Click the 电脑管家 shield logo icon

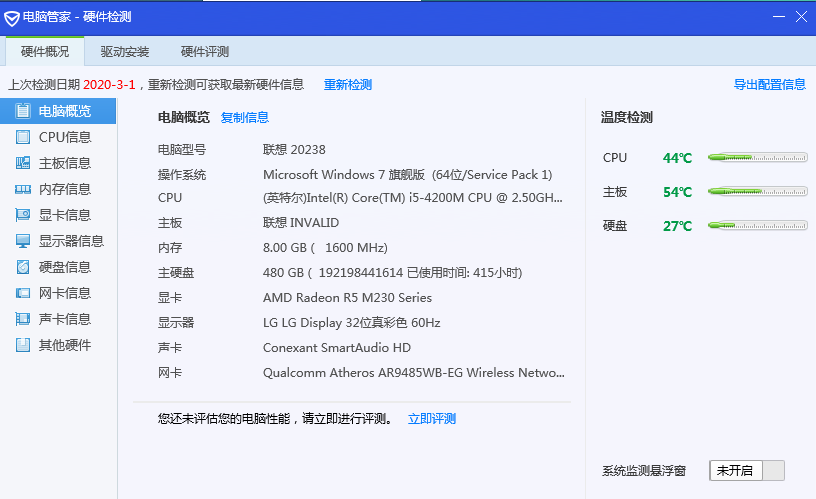click(x=11, y=18)
